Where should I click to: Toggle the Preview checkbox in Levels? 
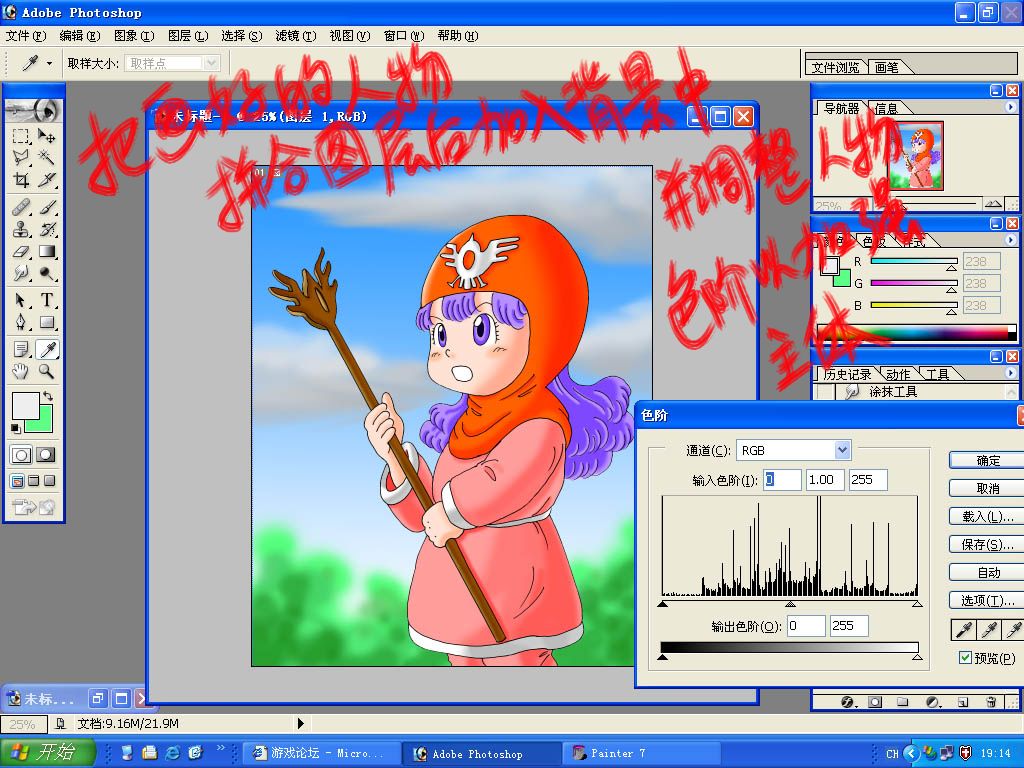pos(965,658)
